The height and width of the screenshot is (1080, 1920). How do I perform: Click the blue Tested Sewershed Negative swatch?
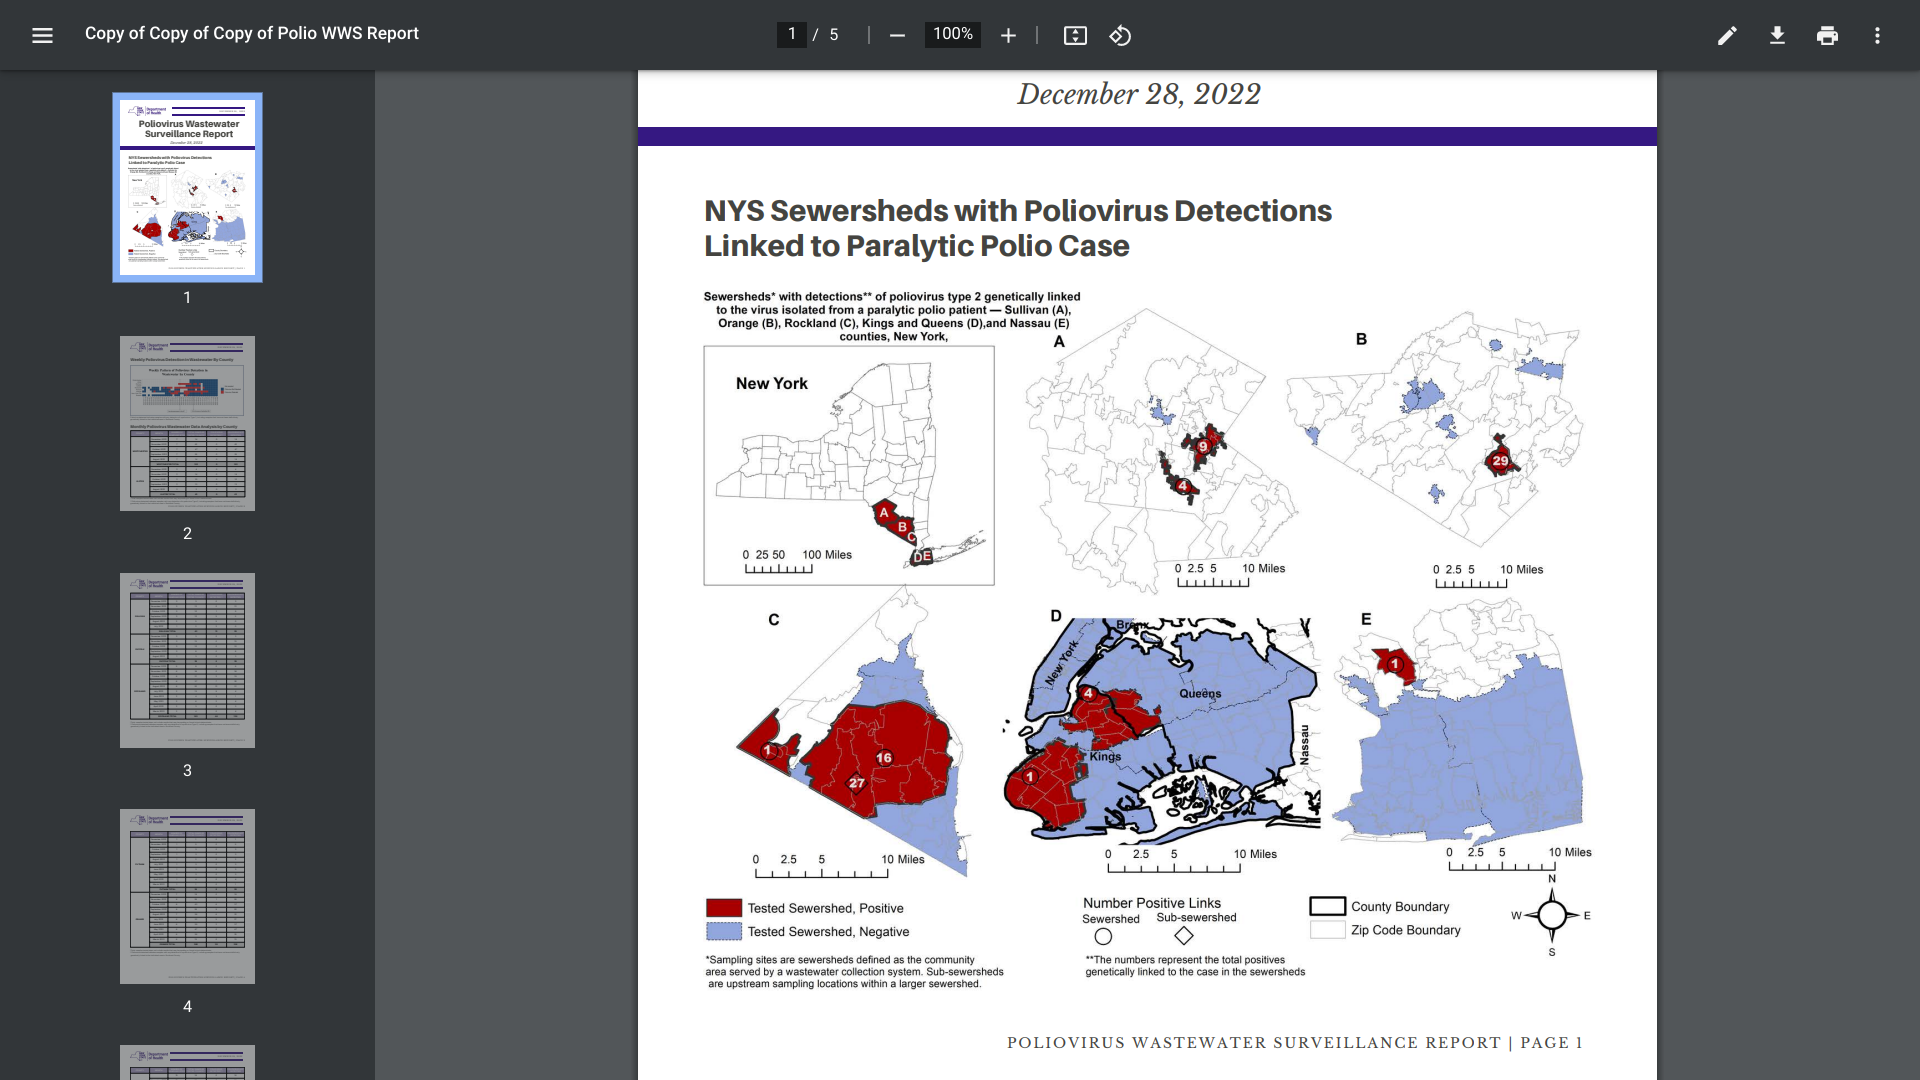click(x=724, y=931)
